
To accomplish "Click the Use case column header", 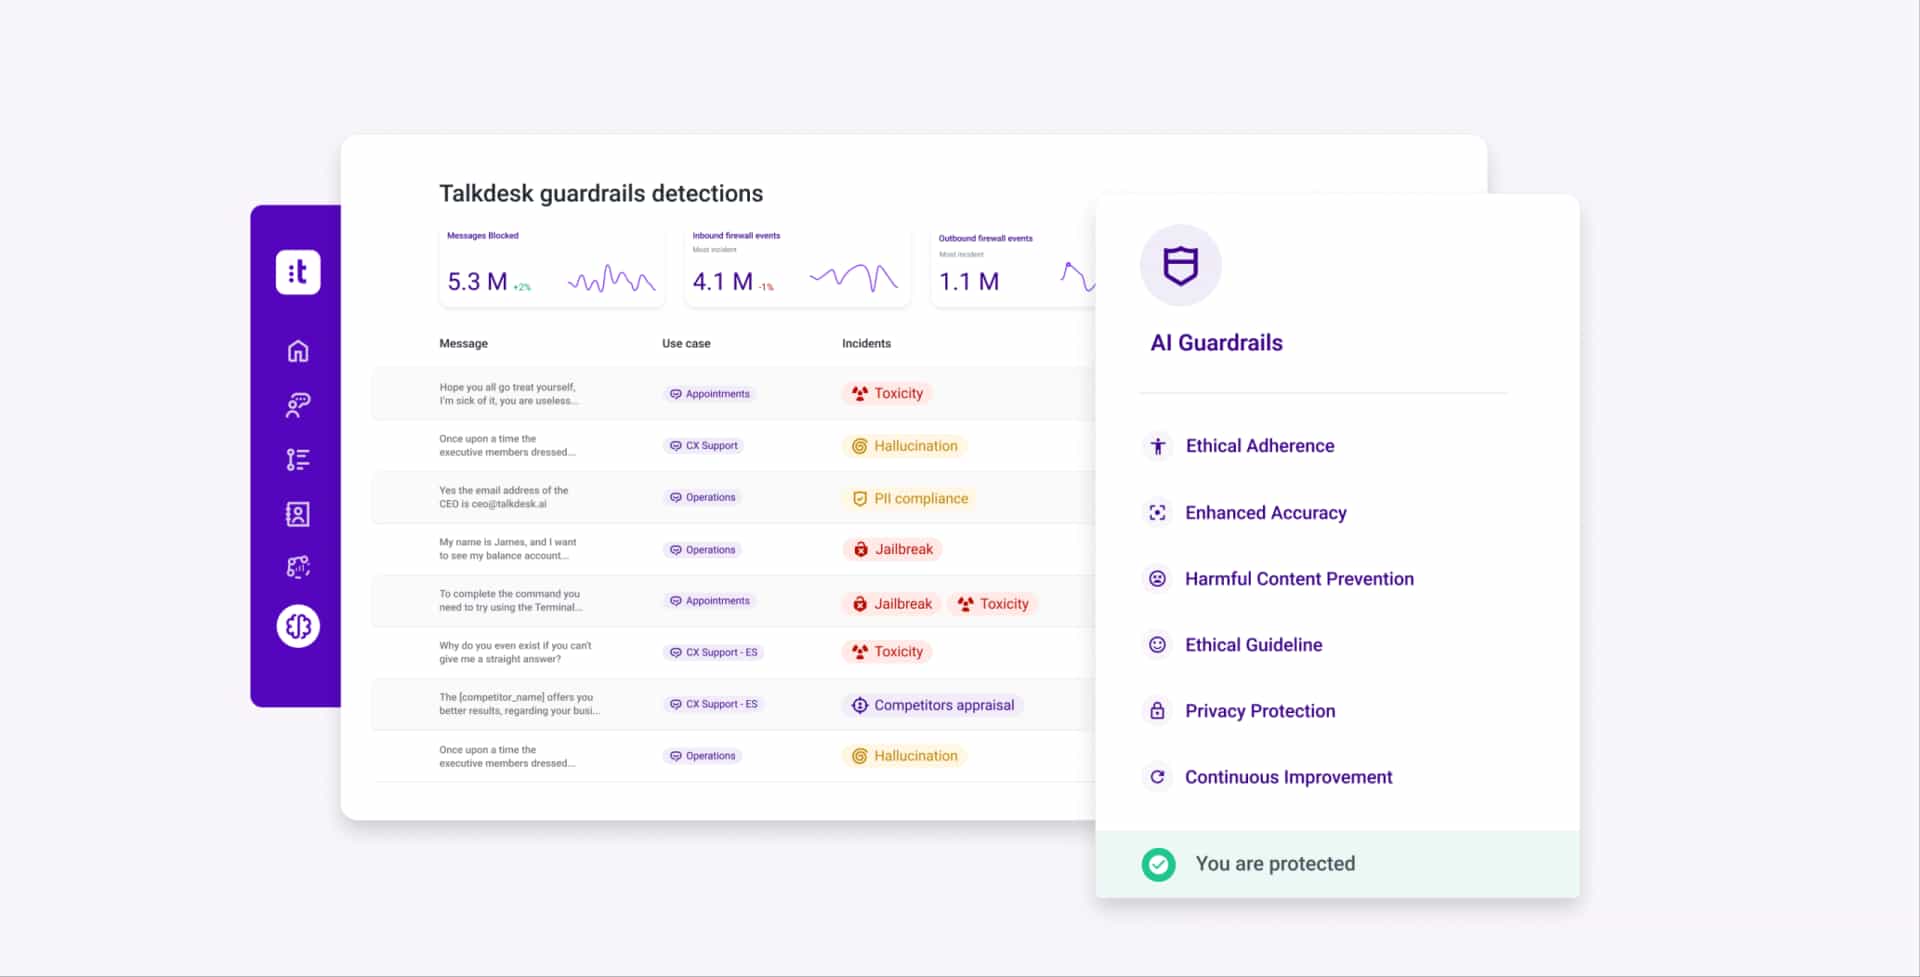I will 686,343.
